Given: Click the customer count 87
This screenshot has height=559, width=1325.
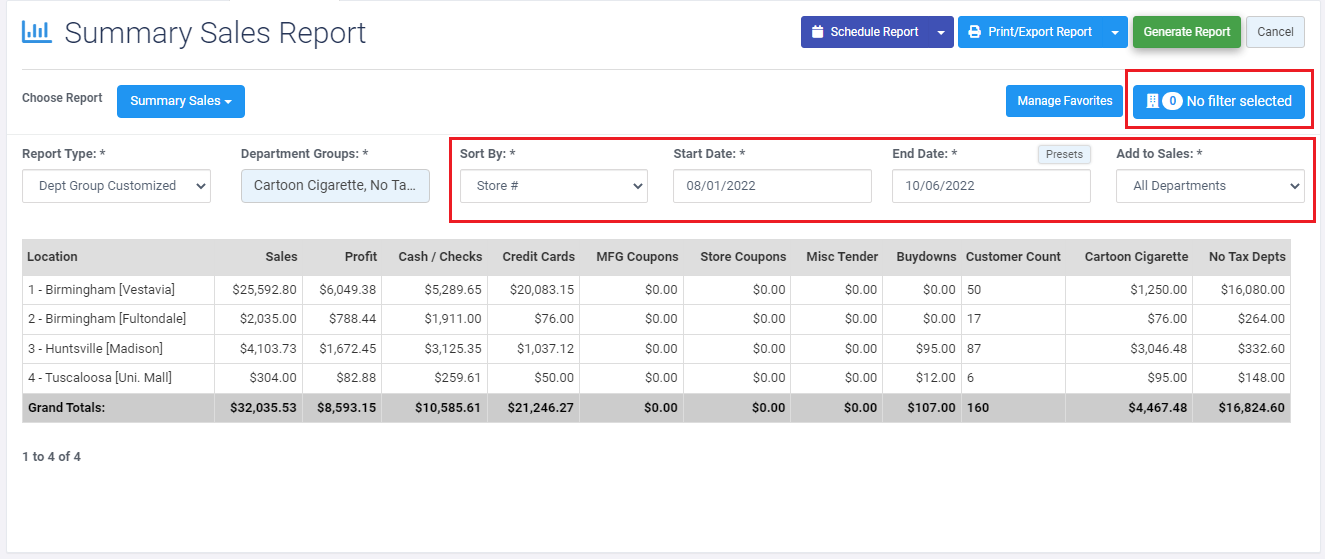Looking at the screenshot, I should coord(975,349).
